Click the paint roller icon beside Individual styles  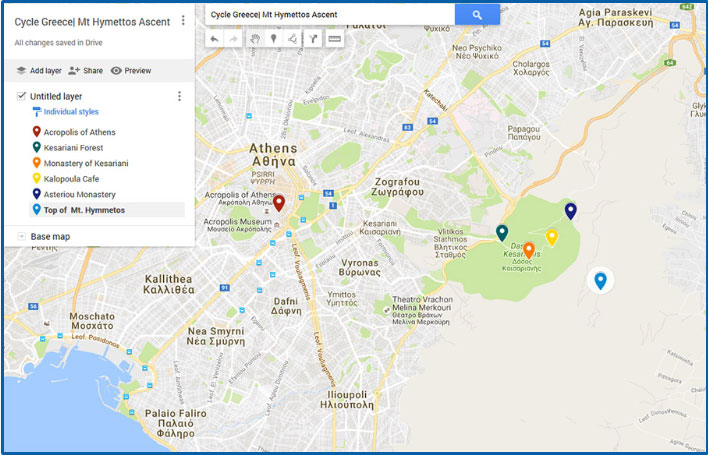pyautogui.click(x=37, y=111)
